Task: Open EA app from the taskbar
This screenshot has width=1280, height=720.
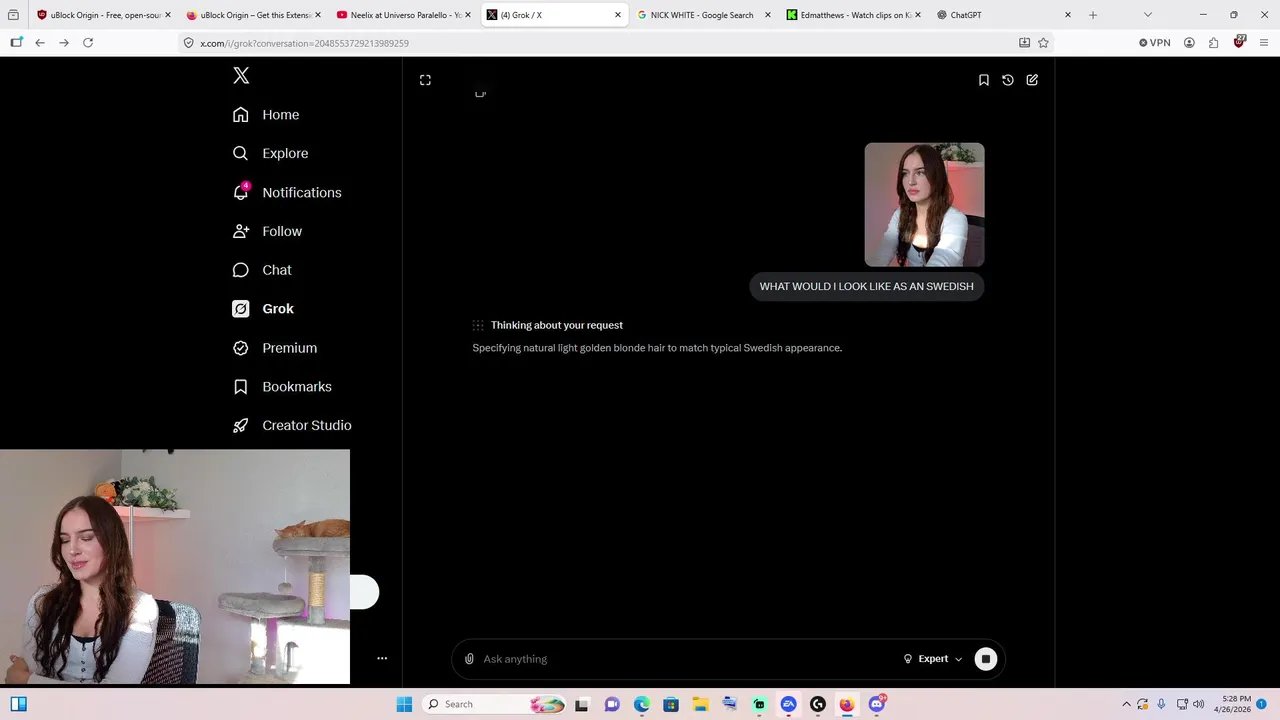Action: point(789,704)
